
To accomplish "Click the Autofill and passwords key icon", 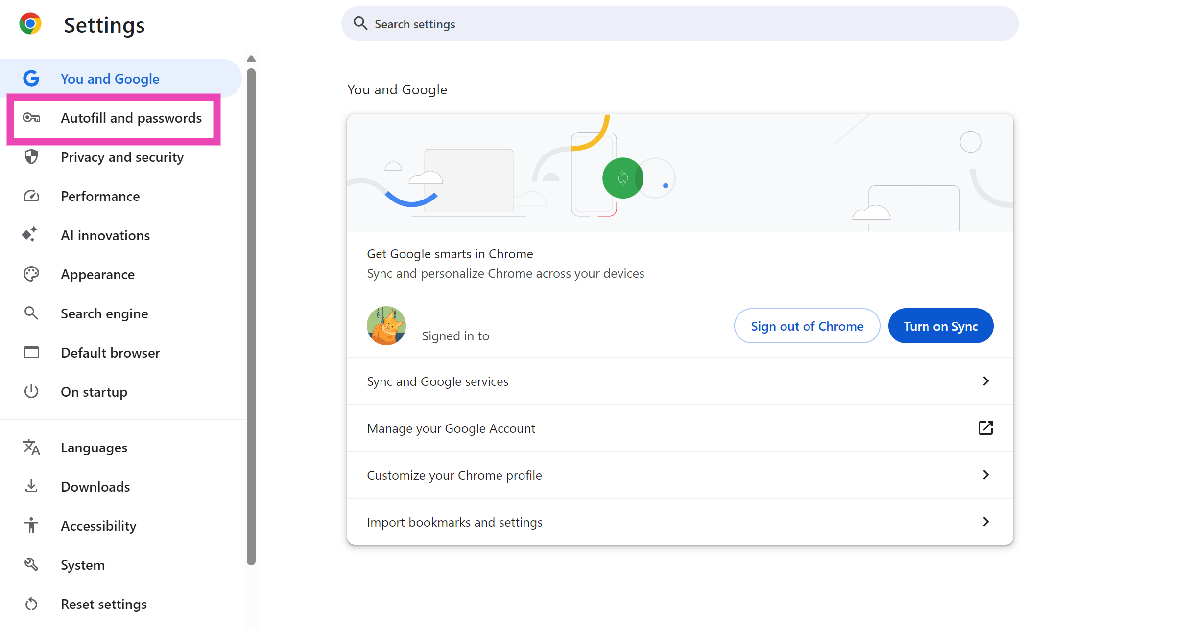I will click(x=31, y=118).
